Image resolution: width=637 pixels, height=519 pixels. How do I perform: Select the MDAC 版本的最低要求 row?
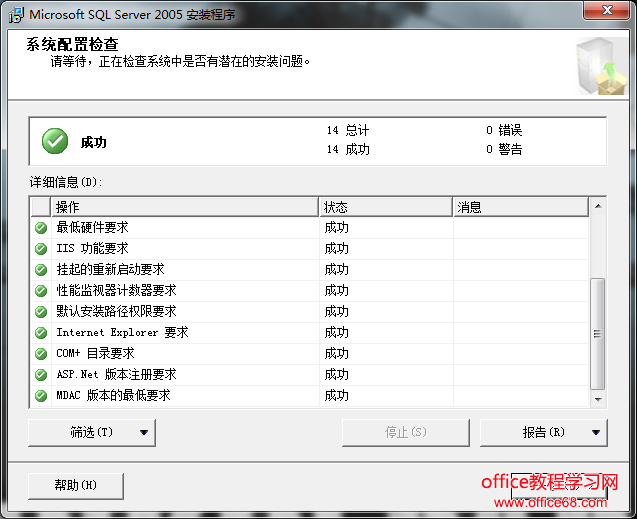click(x=310, y=396)
